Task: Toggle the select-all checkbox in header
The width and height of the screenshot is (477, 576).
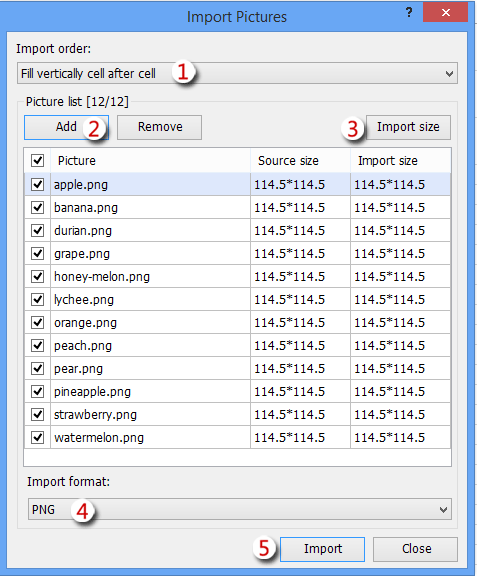Action: [37, 161]
